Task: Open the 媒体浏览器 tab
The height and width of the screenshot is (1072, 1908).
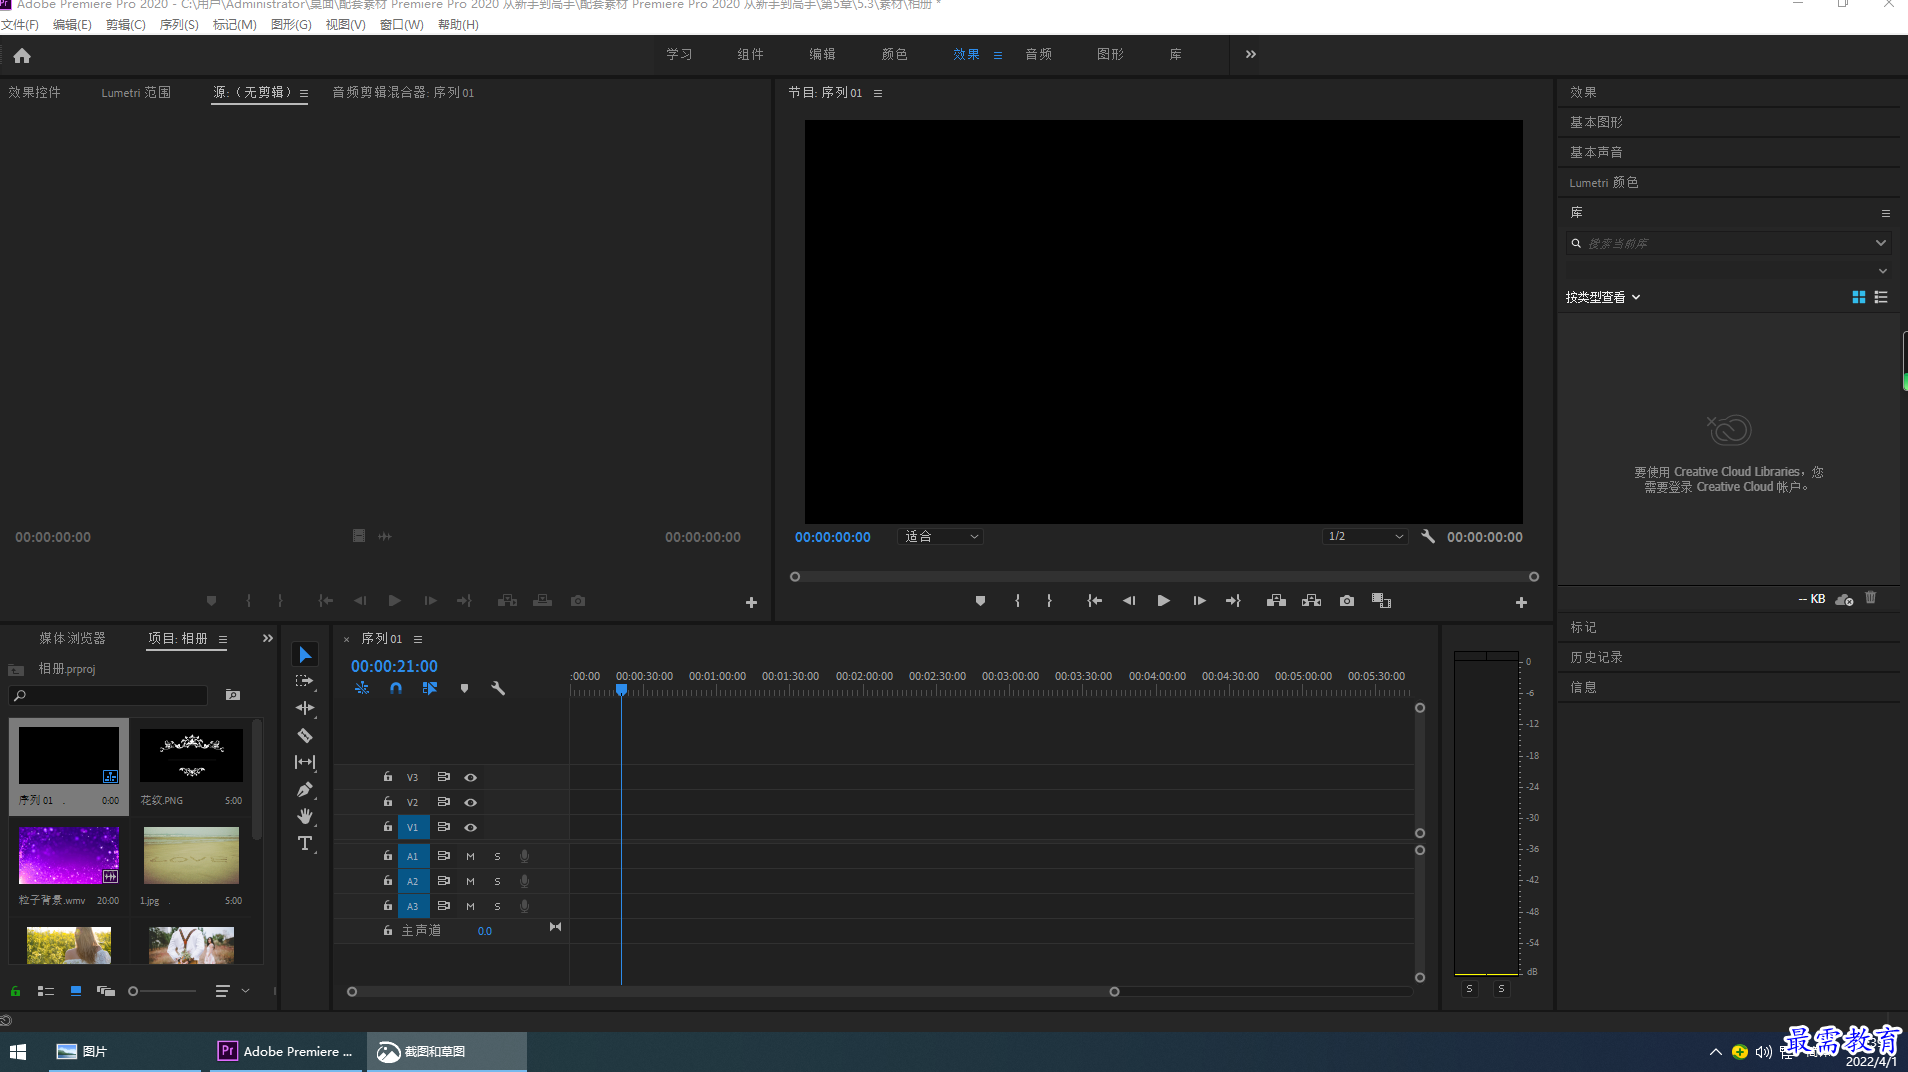Action: click(72, 638)
